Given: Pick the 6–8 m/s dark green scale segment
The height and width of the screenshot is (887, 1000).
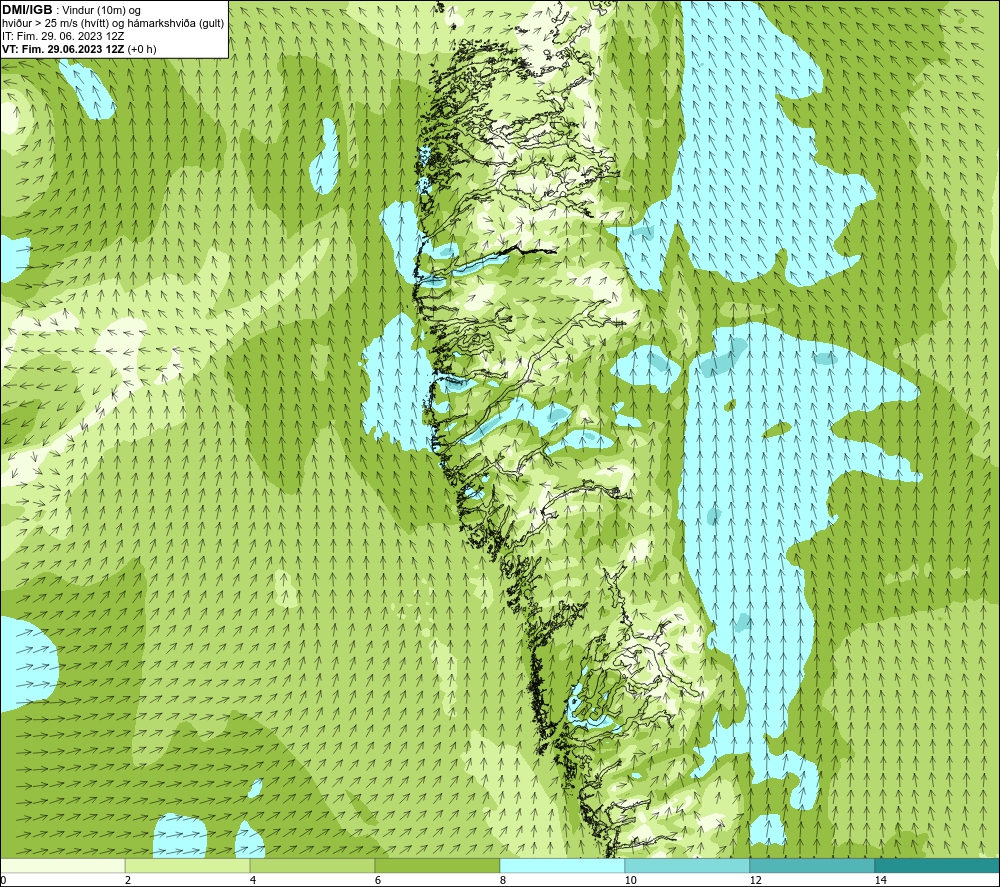Looking at the screenshot, I should click(x=438, y=865).
